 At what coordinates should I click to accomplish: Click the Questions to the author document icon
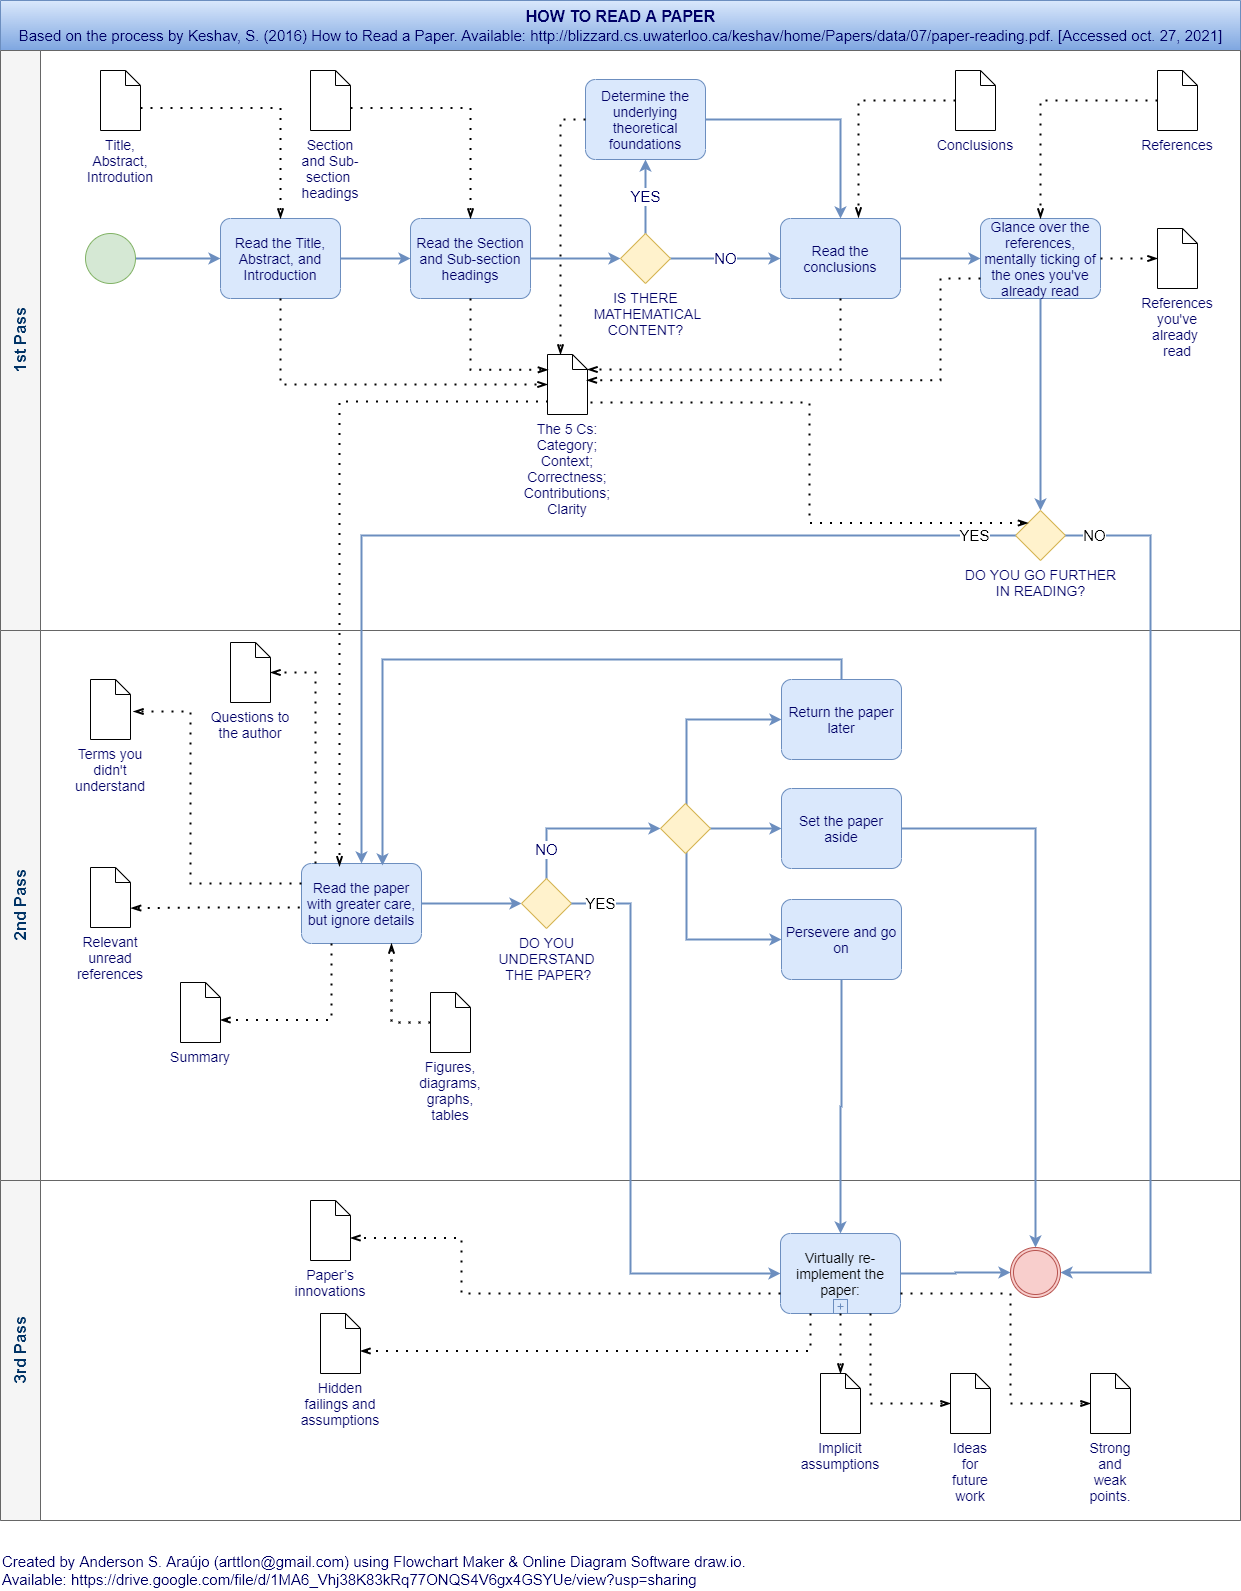pyautogui.click(x=250, y=673)
